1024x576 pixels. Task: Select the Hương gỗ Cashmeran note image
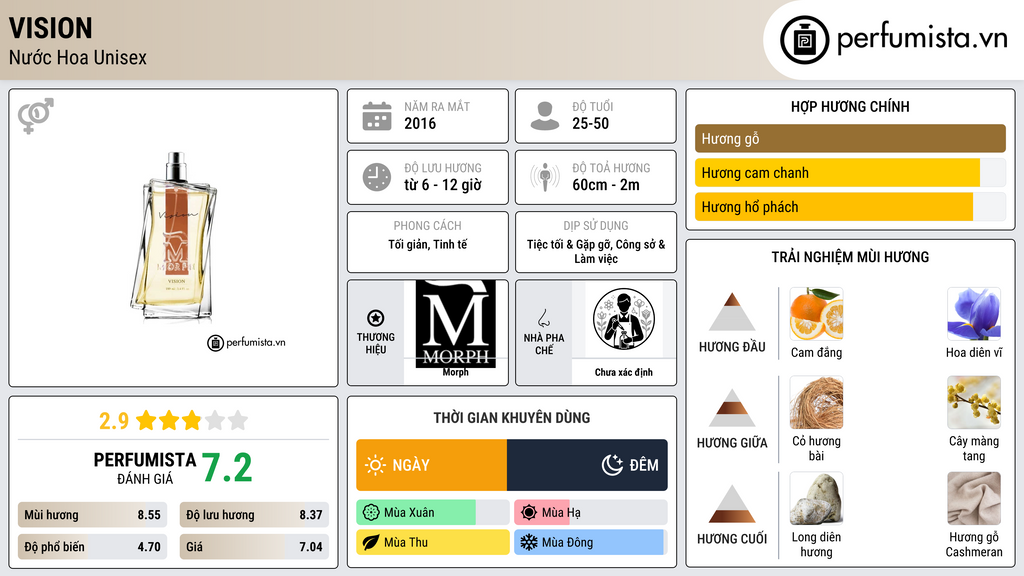[974, 498]
